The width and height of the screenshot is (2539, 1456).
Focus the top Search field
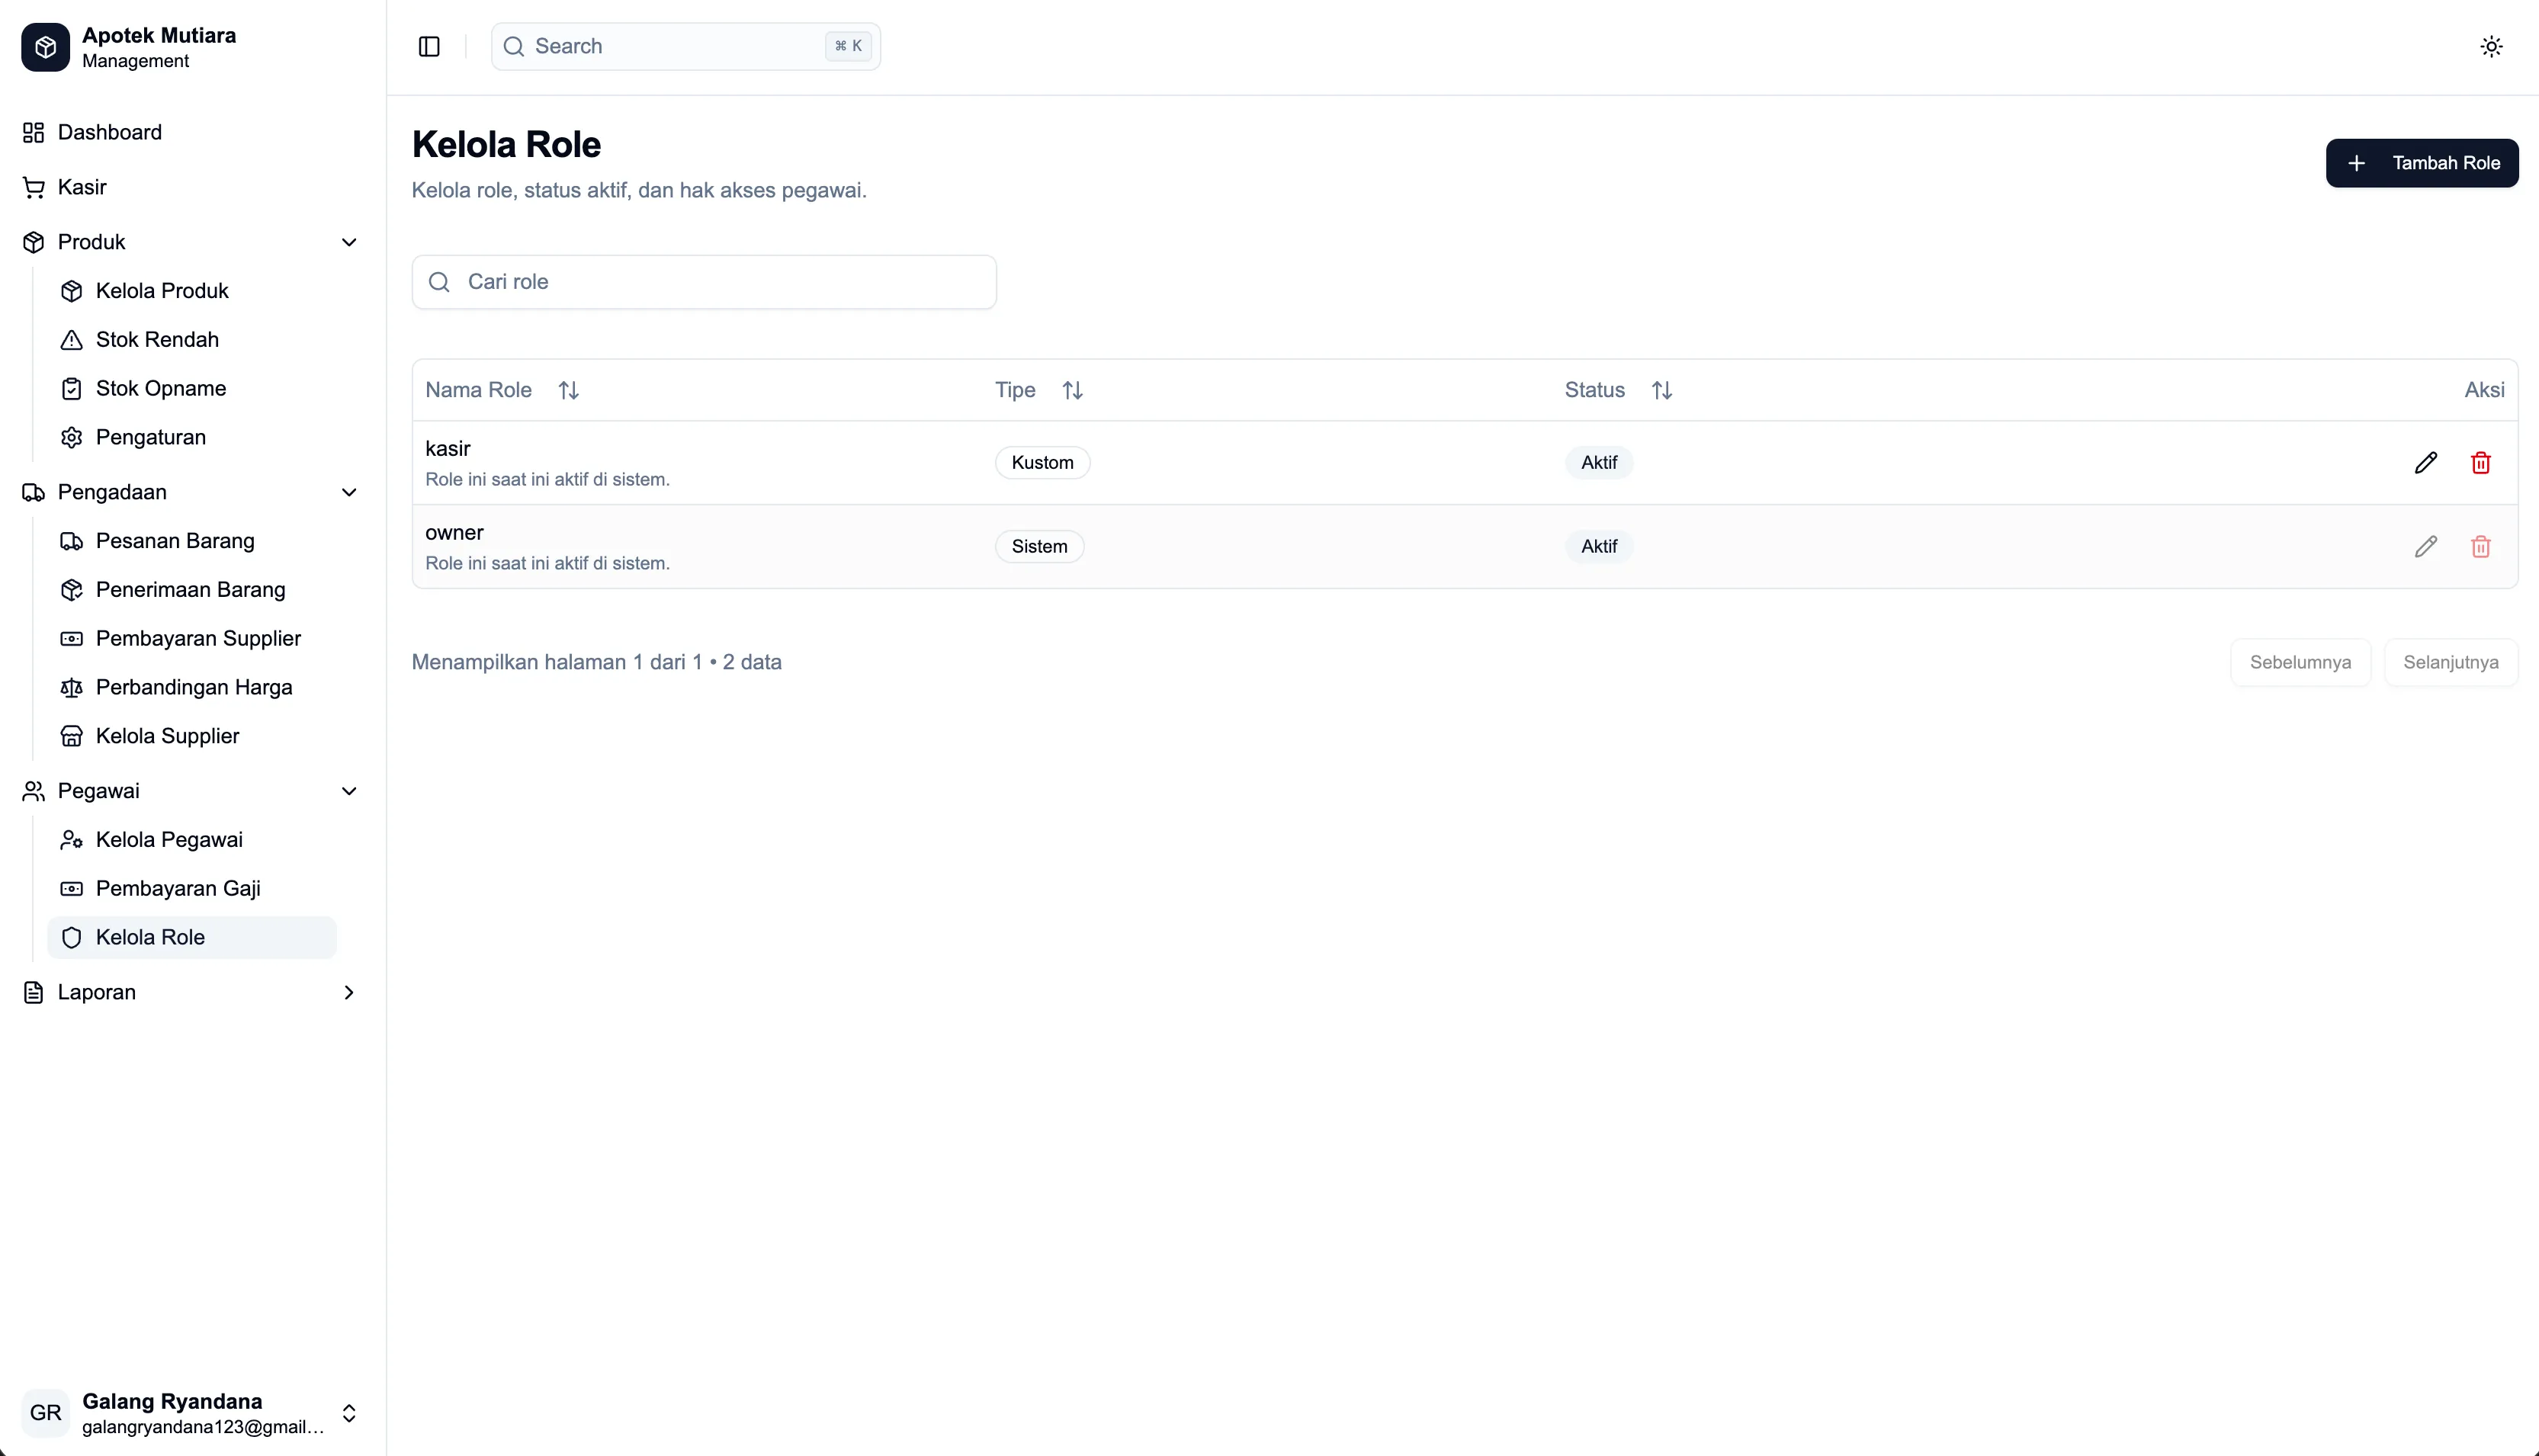(686, 47)
